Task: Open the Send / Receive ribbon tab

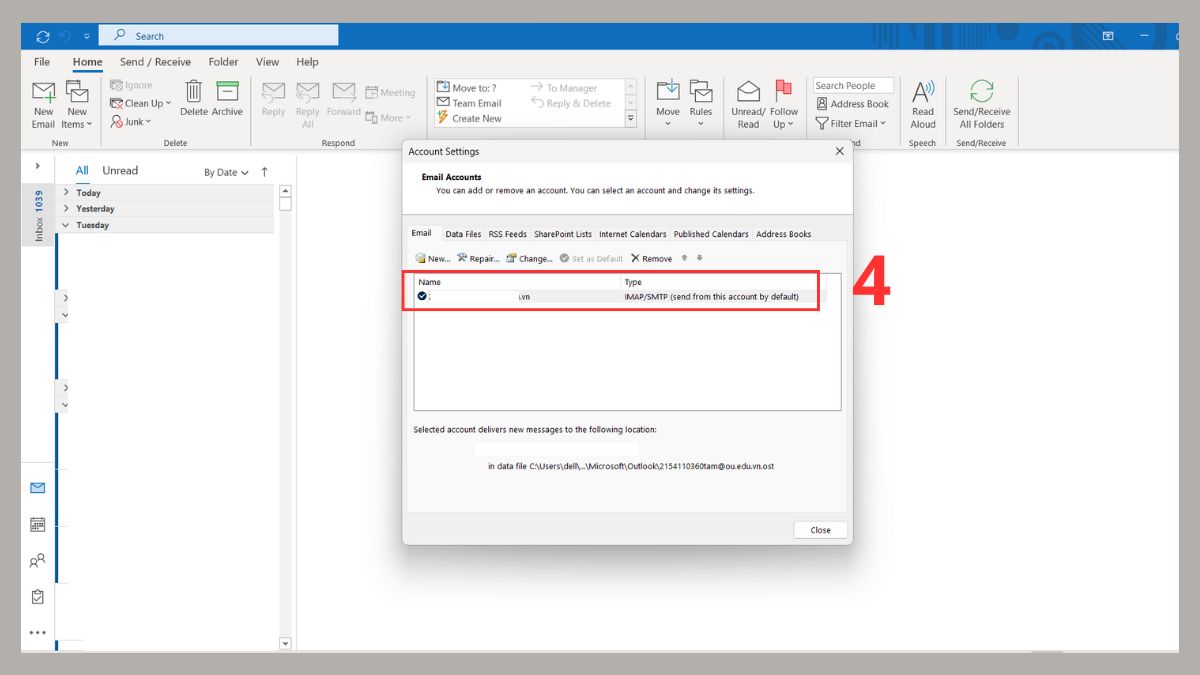Action: tap(155, 61)
